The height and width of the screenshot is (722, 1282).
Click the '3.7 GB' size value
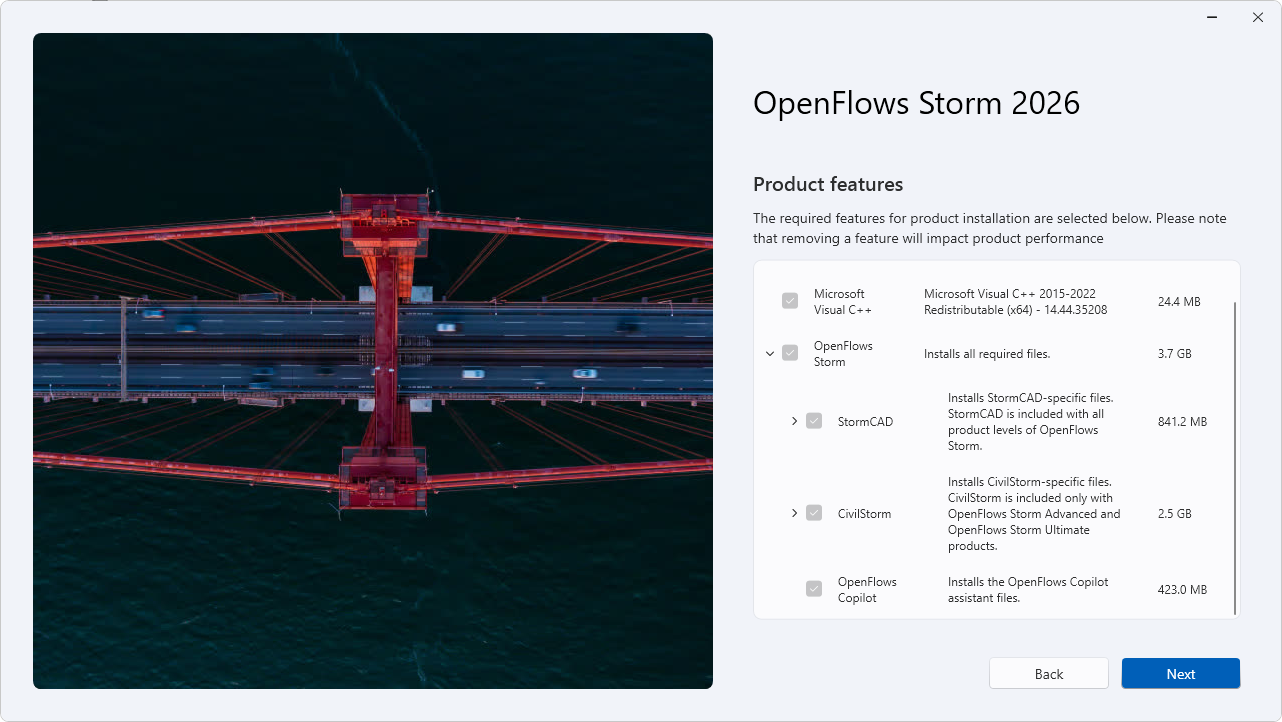coord(1174,353)
